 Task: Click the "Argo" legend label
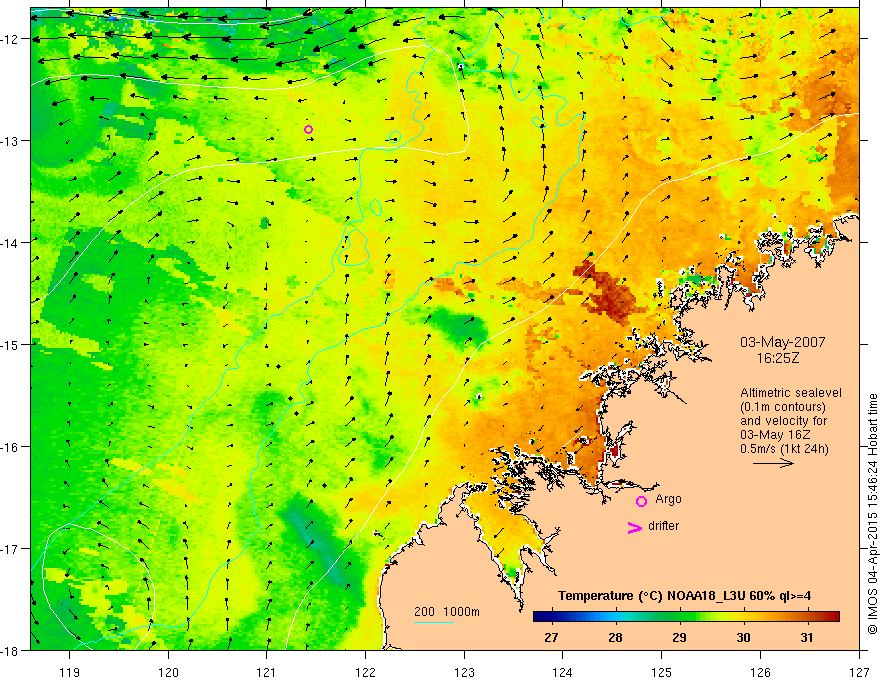pos(668,499)
